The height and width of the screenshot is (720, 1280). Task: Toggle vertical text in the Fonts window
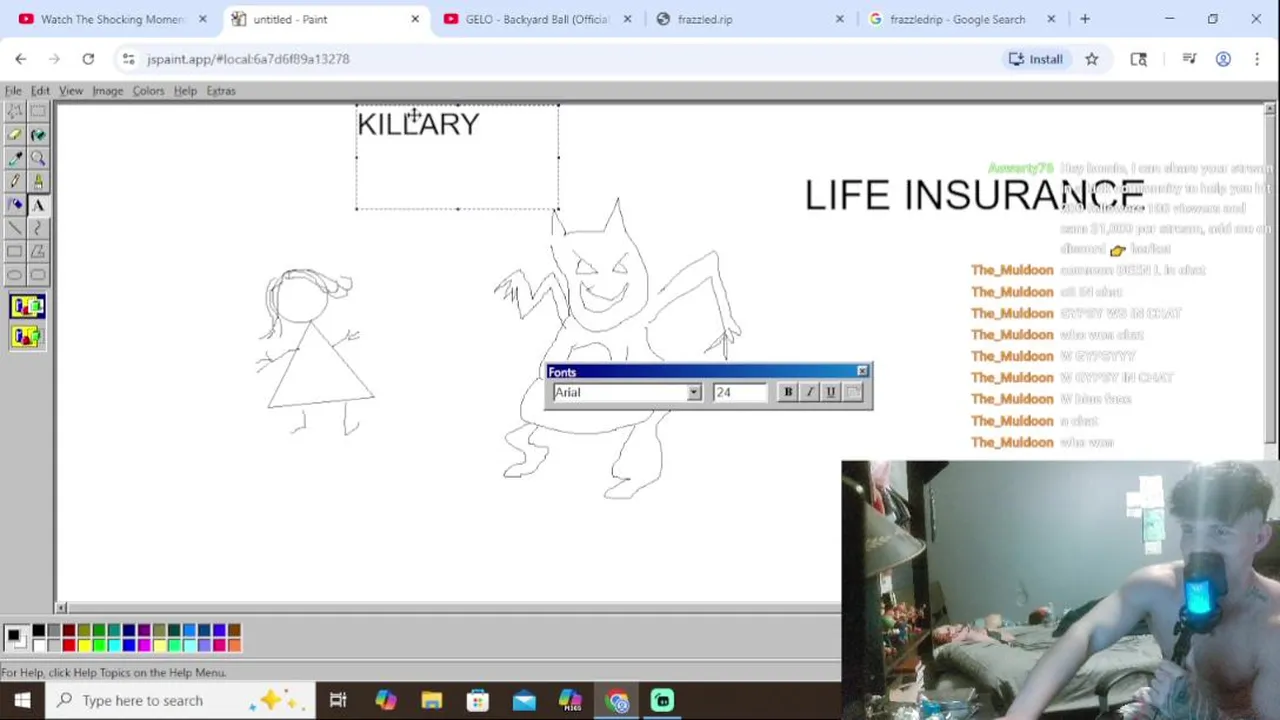coord(852,392)
